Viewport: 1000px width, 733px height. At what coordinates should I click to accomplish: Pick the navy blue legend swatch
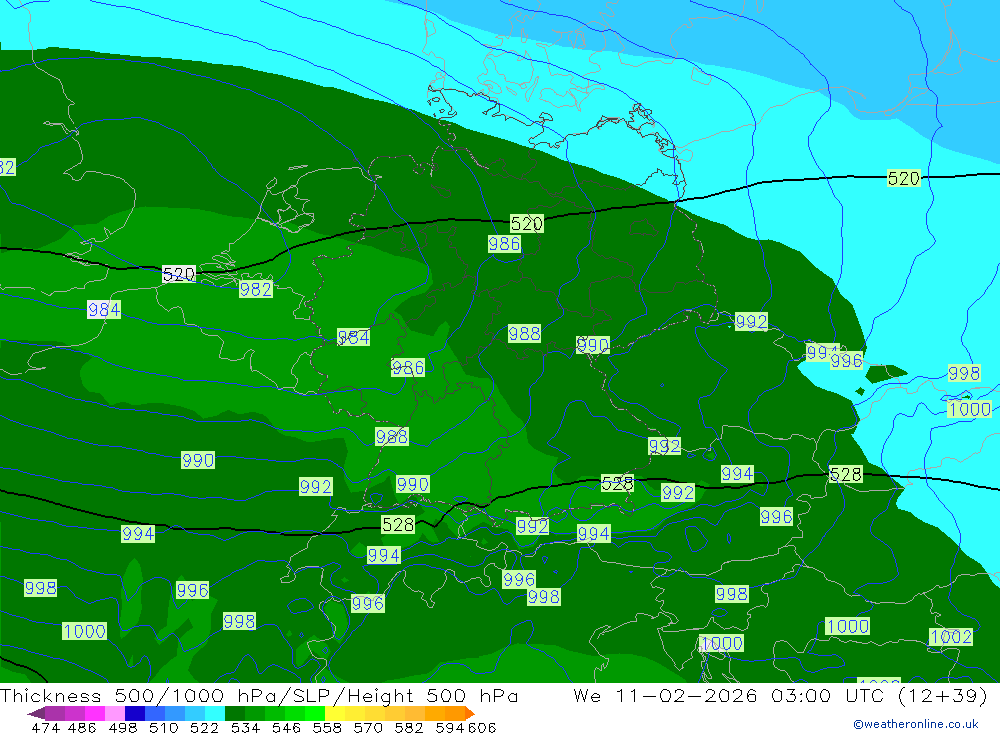tap(135, 713)
